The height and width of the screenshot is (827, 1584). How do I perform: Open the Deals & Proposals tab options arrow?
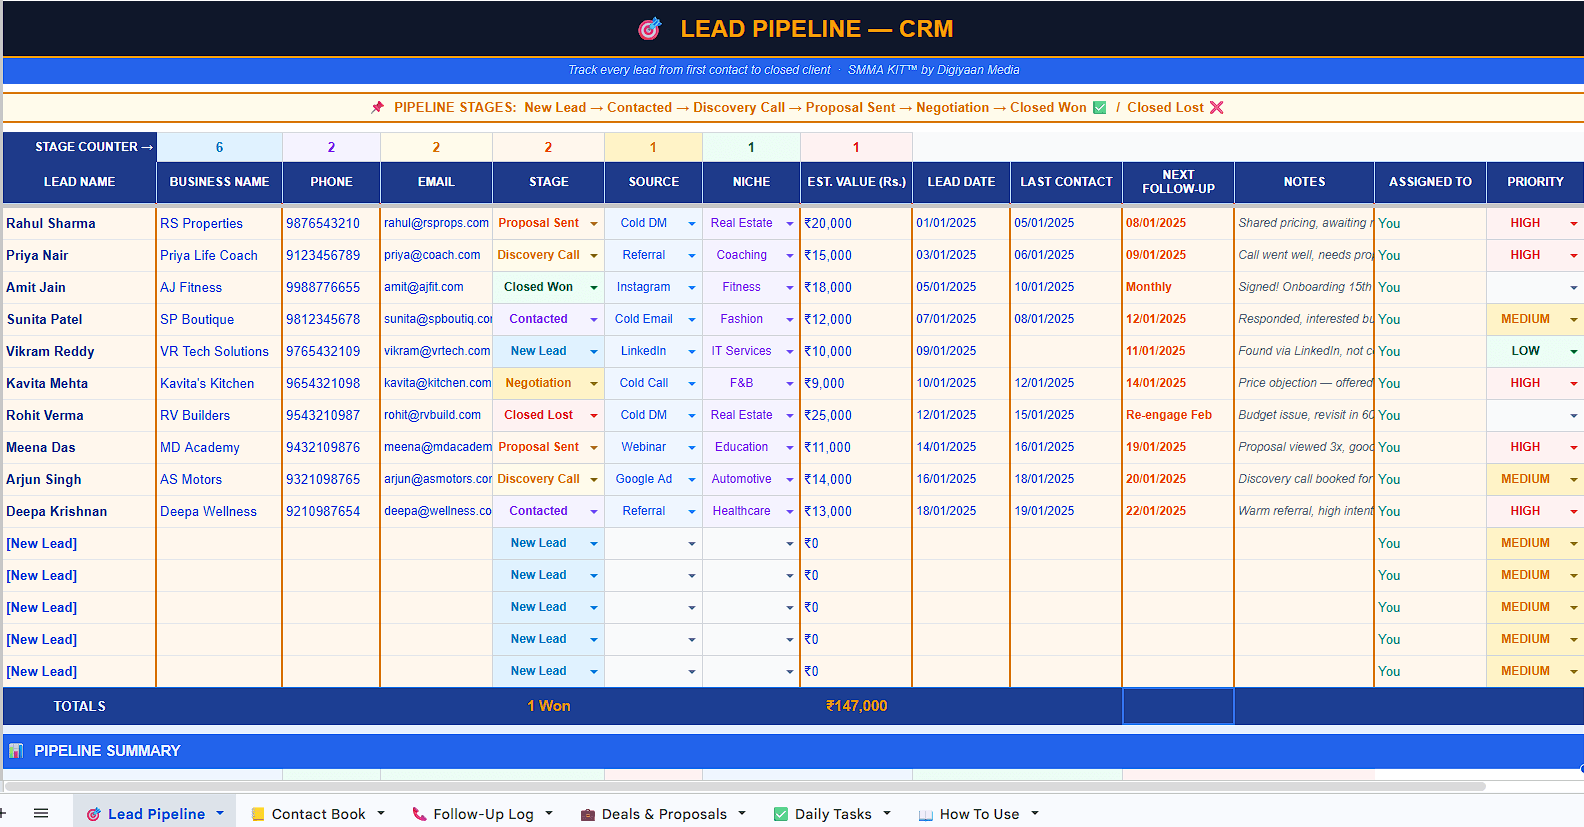[742, 813]
